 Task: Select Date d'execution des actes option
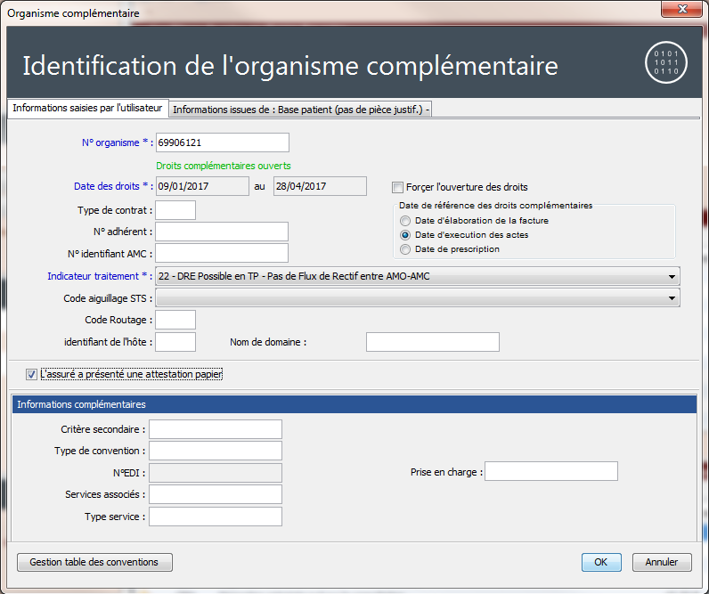(x=405, y=235)
